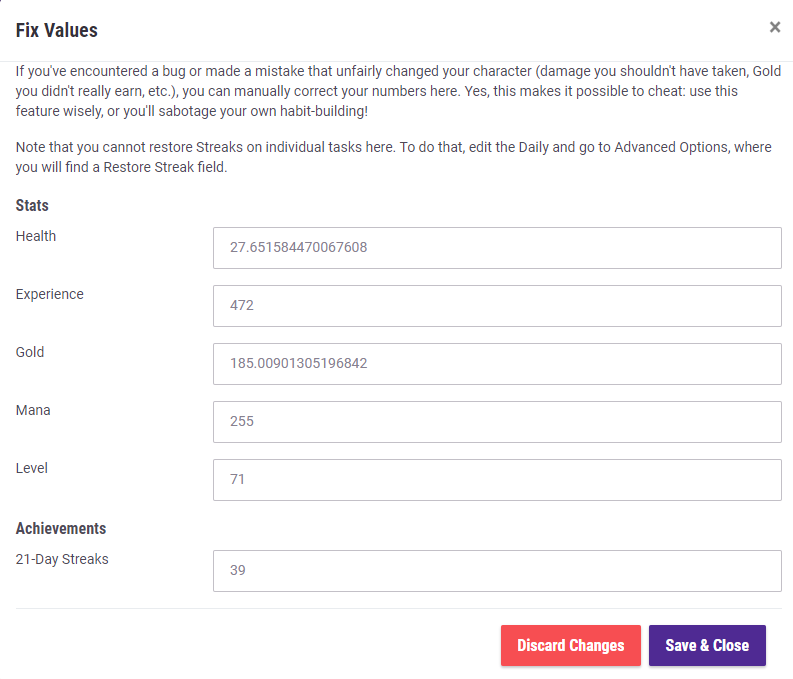Click the 21-Day Streaks label
The image size is (793, 679).
pos(62,560)
